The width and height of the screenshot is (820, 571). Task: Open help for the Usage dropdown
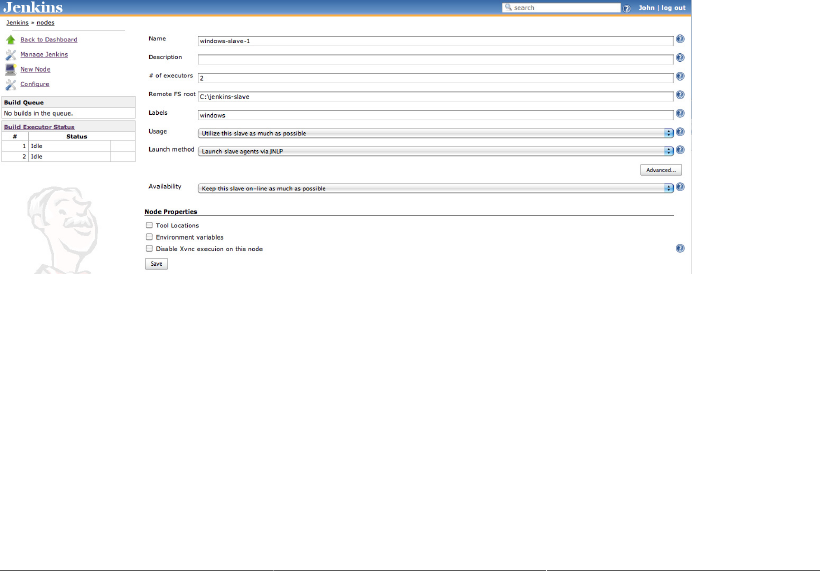pyautogui.click(x=680, y=132)
